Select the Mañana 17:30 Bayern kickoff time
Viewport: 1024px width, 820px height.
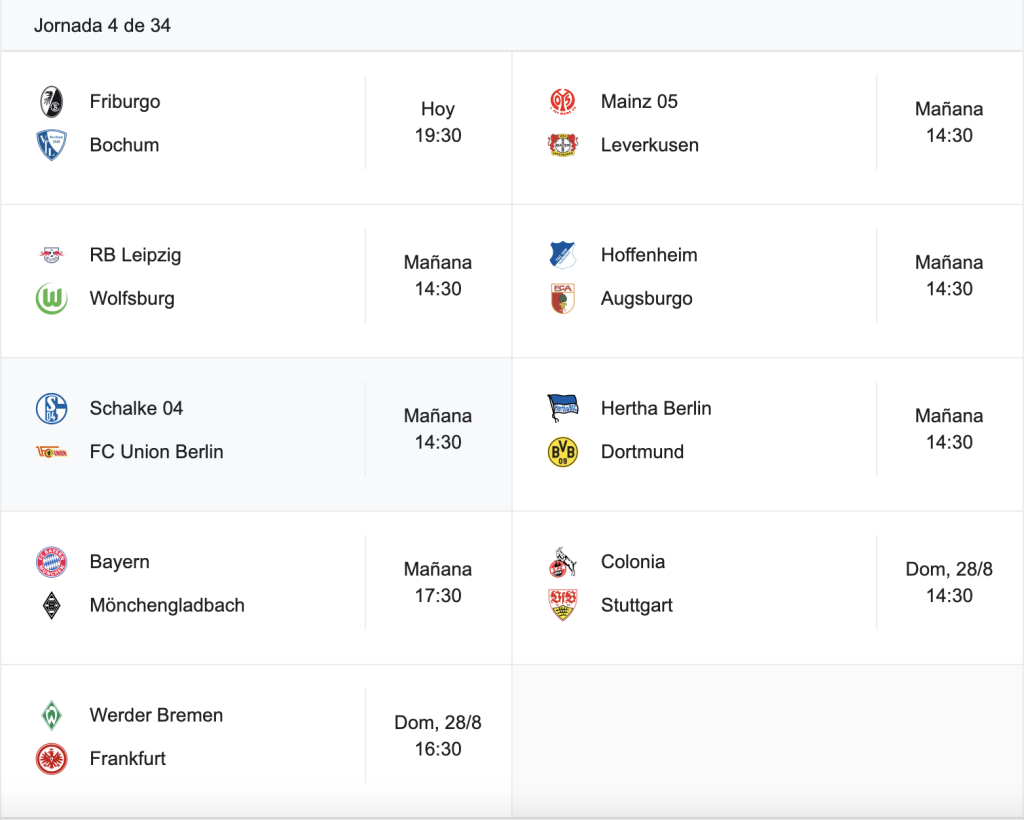tap(438, 582)
